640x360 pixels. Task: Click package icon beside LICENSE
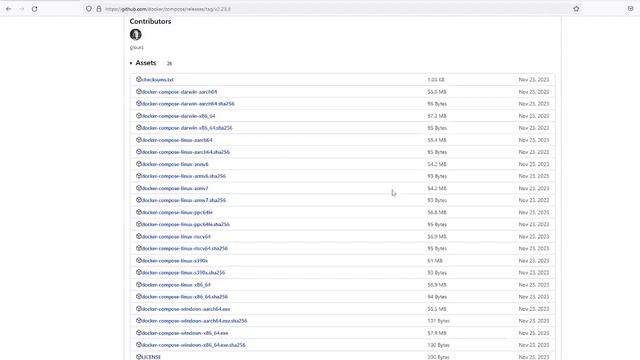click(x=139, y=357)
